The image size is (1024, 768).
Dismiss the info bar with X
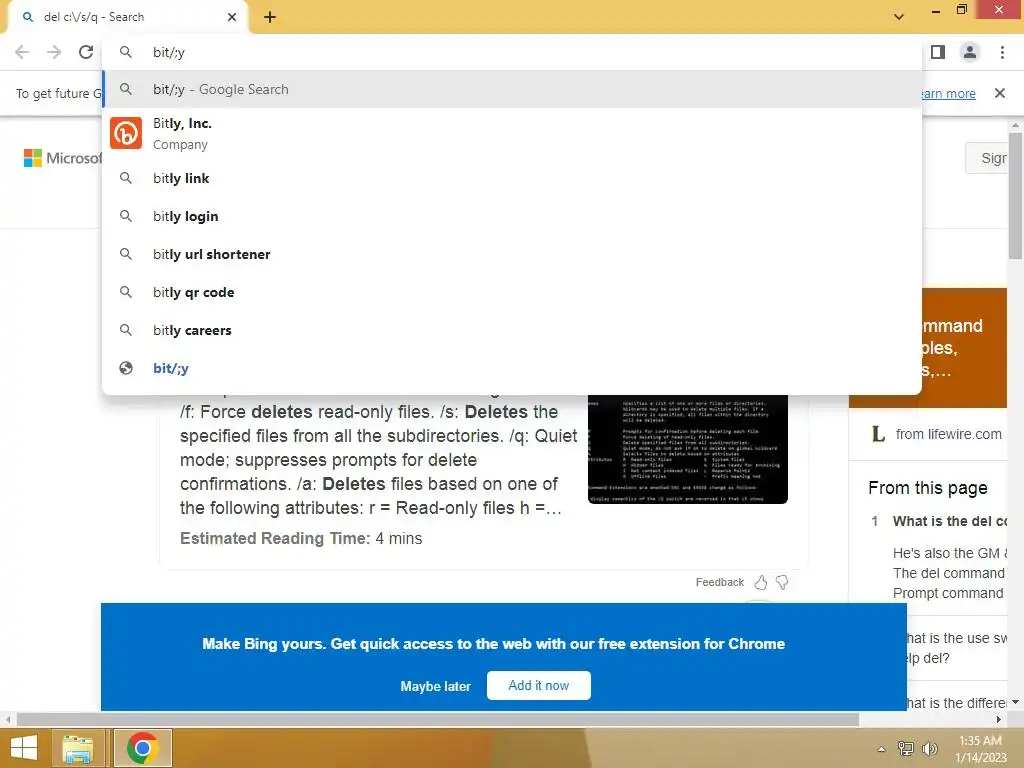tap(999, 93)
